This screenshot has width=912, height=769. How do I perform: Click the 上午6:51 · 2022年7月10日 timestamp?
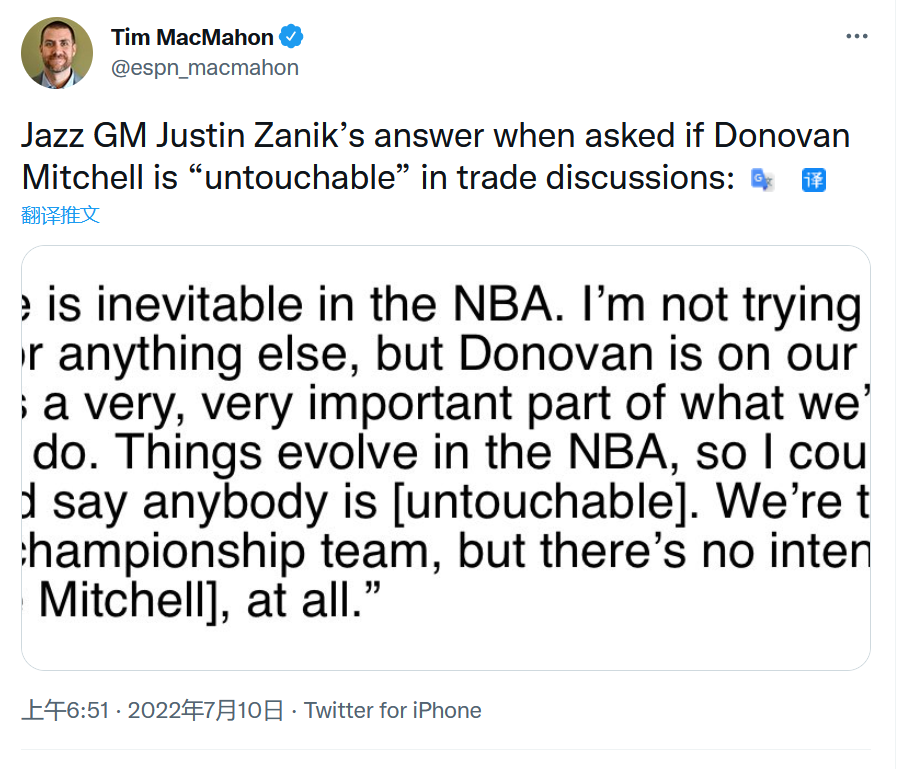152,710
